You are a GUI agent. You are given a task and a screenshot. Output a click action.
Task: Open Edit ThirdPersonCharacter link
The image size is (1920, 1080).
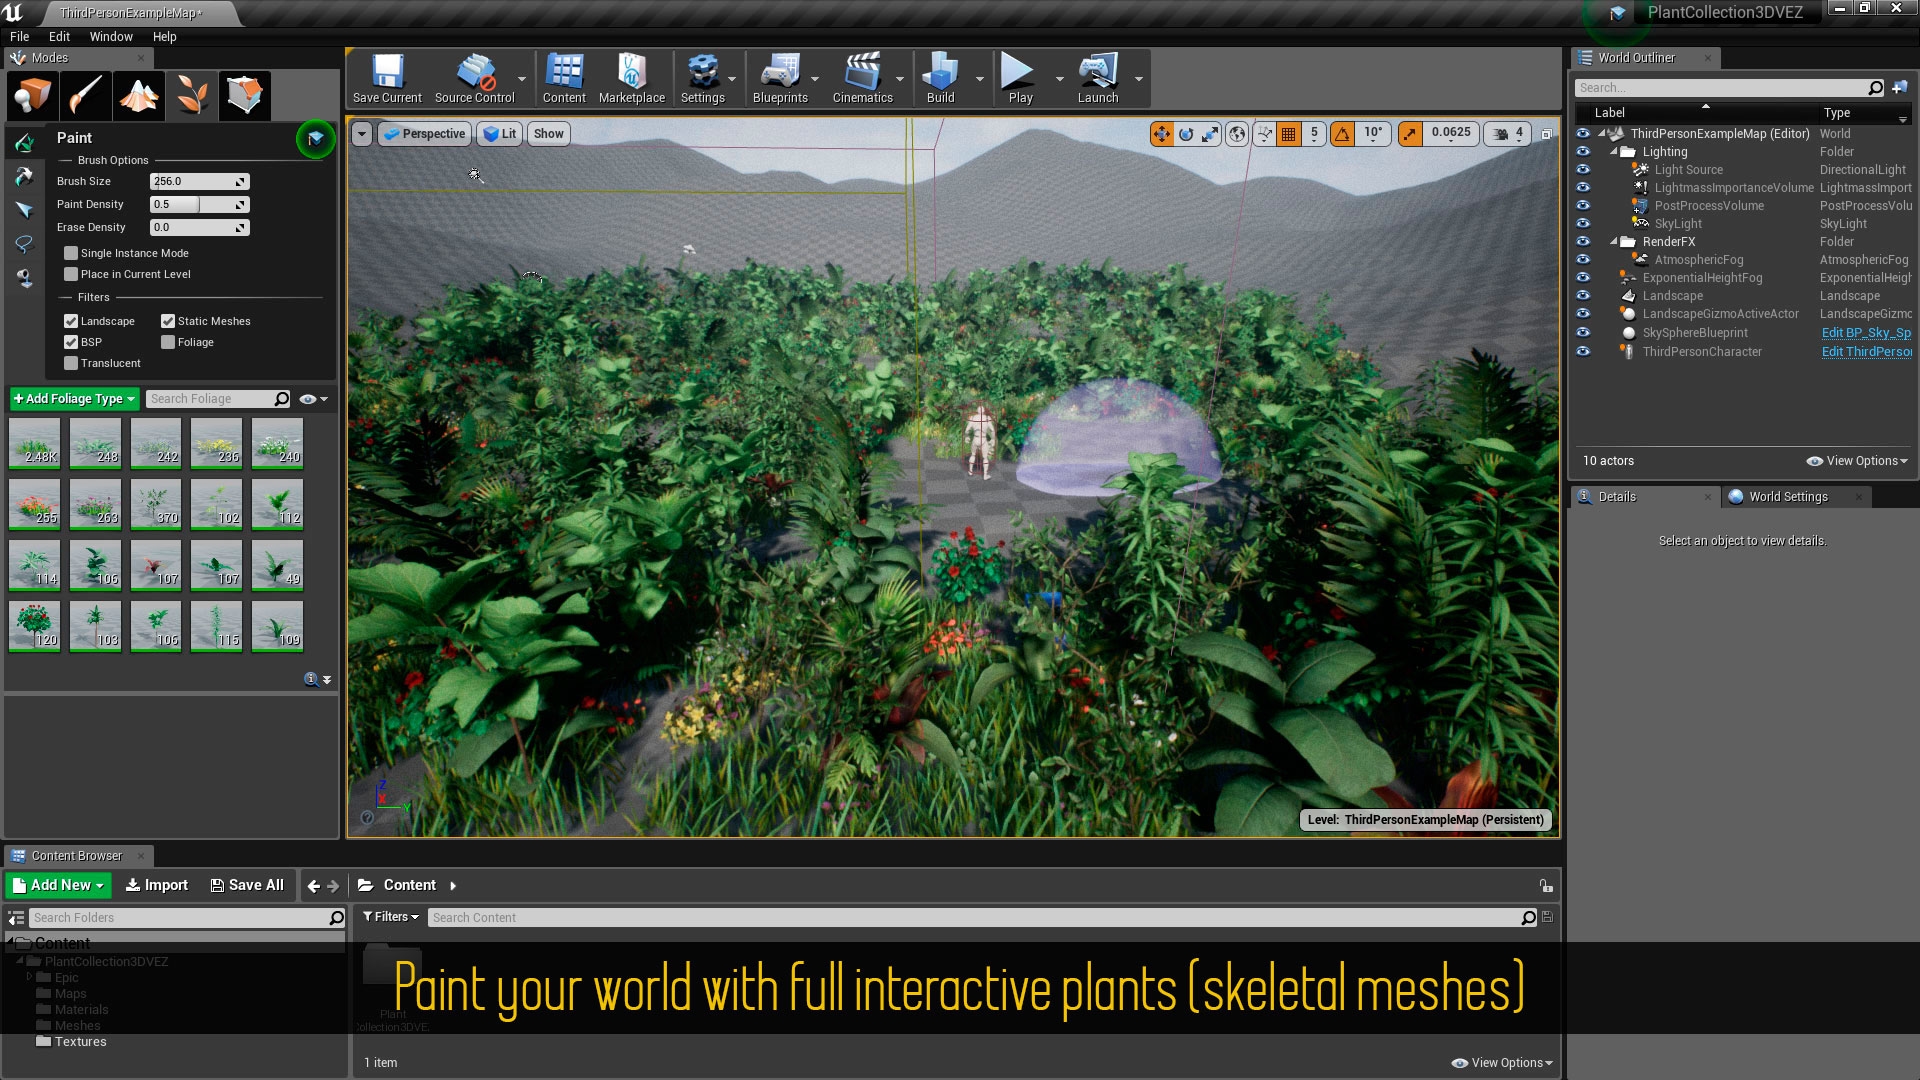click(x=1866, y=352)
